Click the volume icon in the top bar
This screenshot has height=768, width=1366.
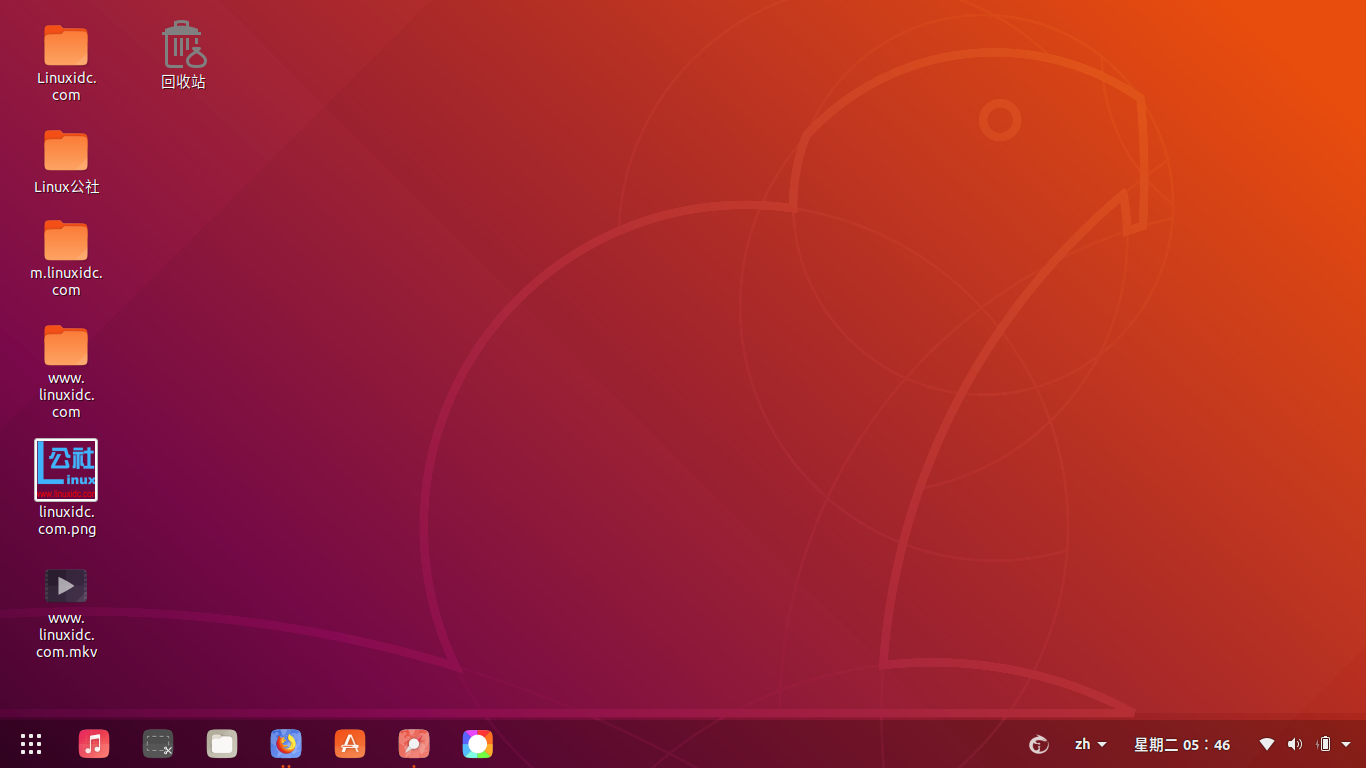(1295, 744)
